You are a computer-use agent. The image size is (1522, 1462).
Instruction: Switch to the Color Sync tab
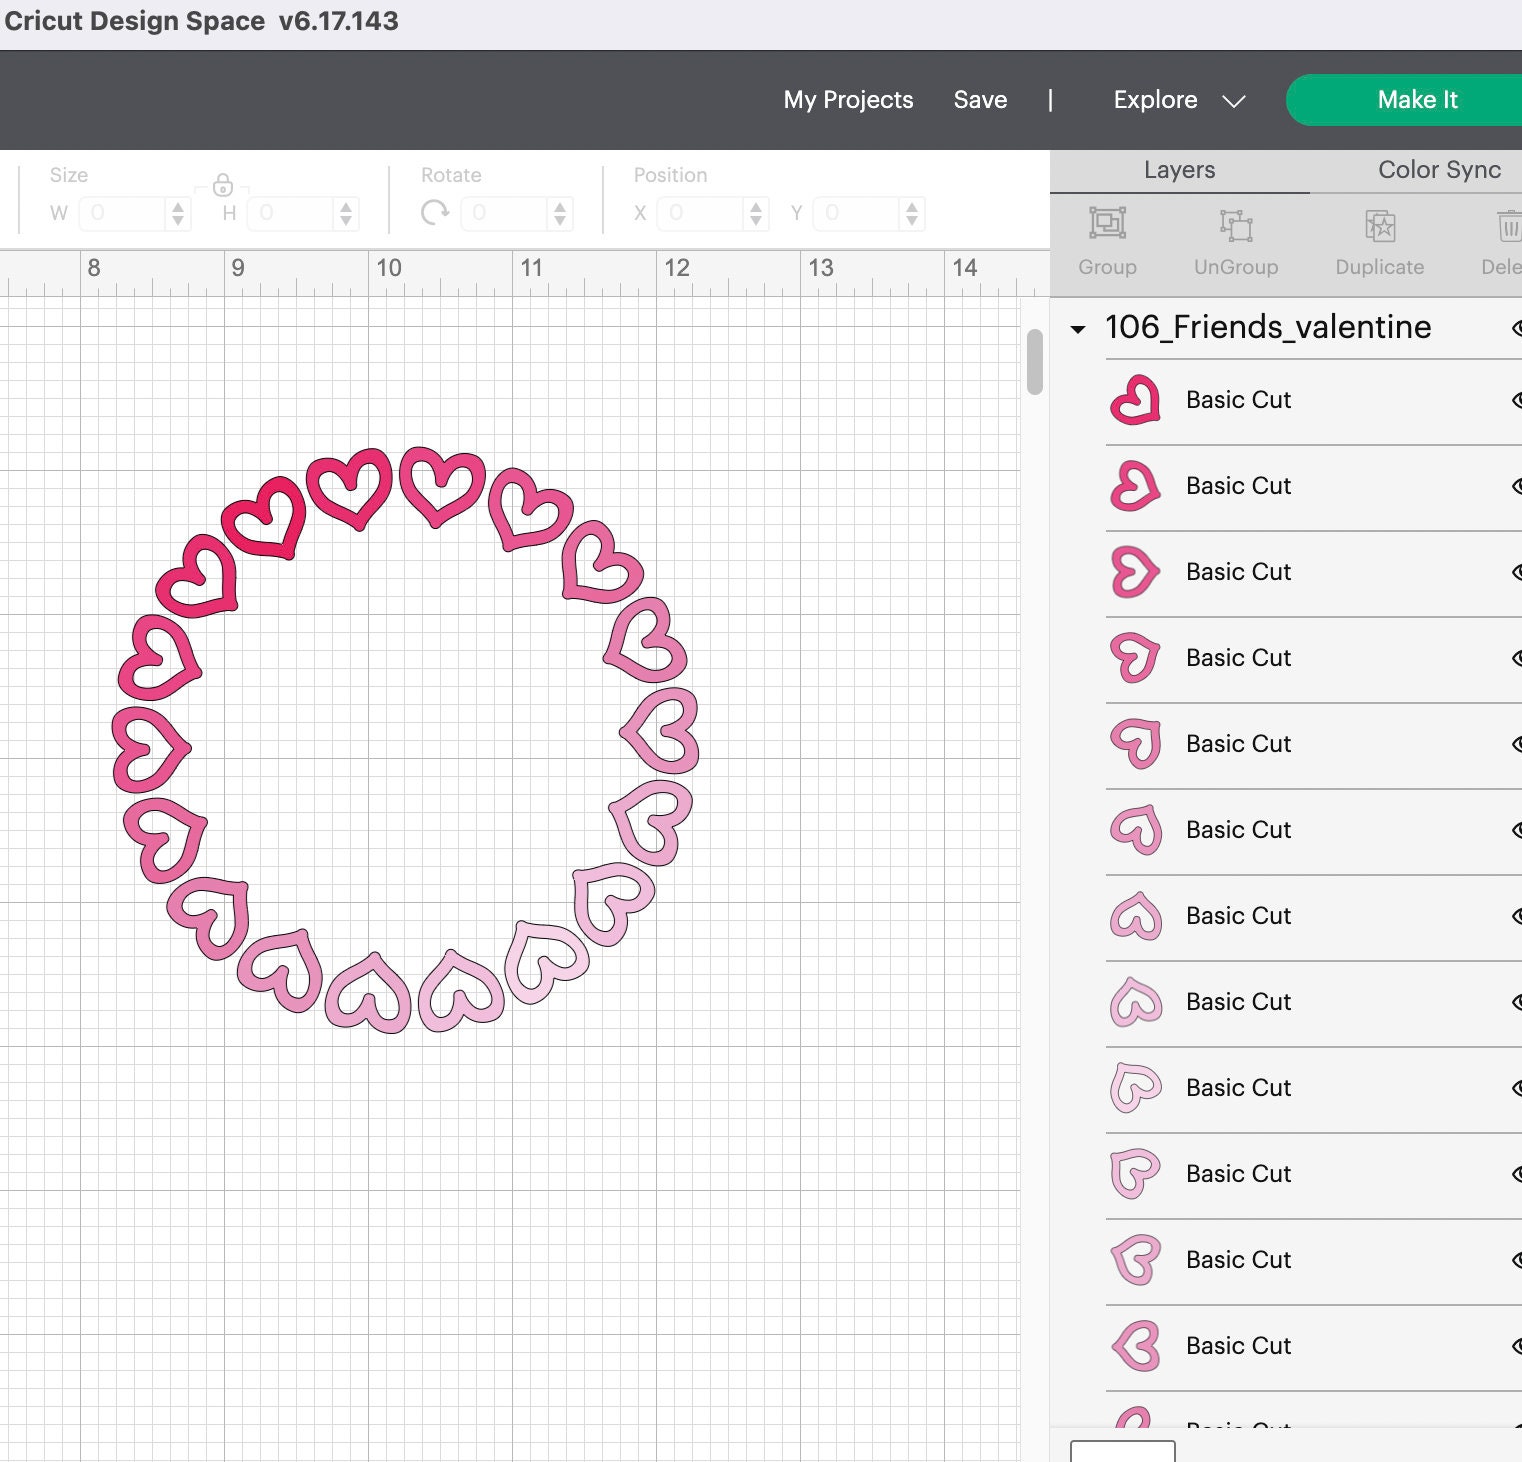(1438, 169)
